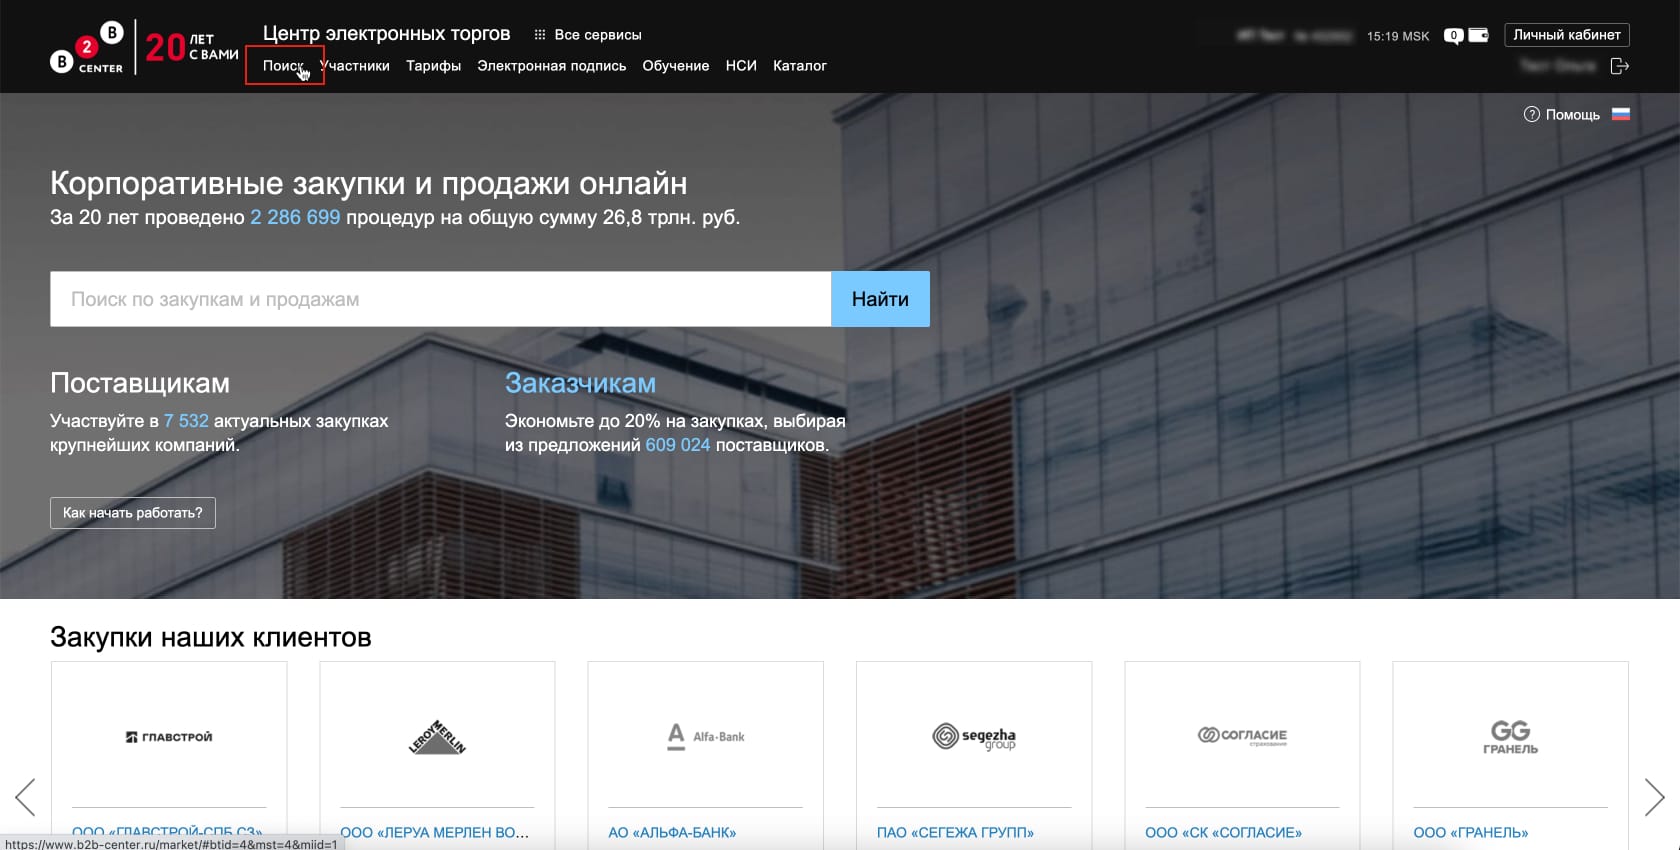Show next client cards with right arrow
Image resolution: width=1680 pixels, height=850 pixels.
pyautogui.click(x=1654, y=797)
